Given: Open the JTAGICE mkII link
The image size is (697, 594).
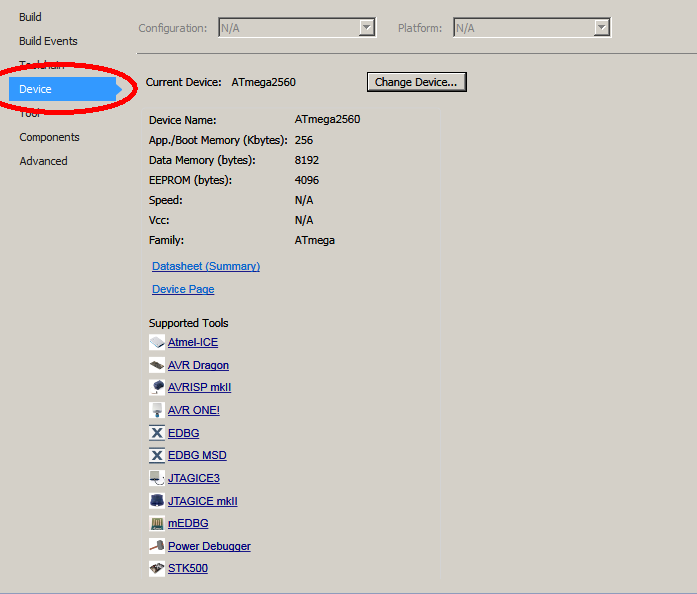Looking at the screenshot, I should [x=203, y=501].
